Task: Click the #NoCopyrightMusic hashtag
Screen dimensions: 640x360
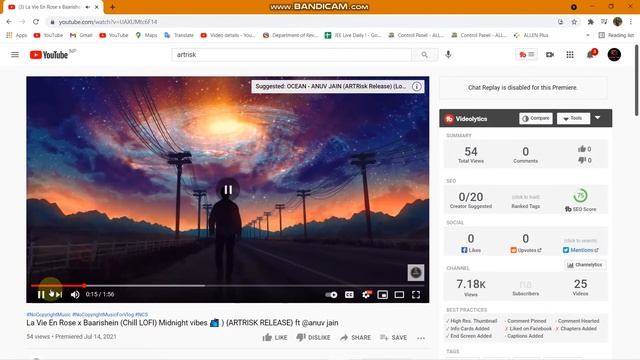Action: point(49,315)
